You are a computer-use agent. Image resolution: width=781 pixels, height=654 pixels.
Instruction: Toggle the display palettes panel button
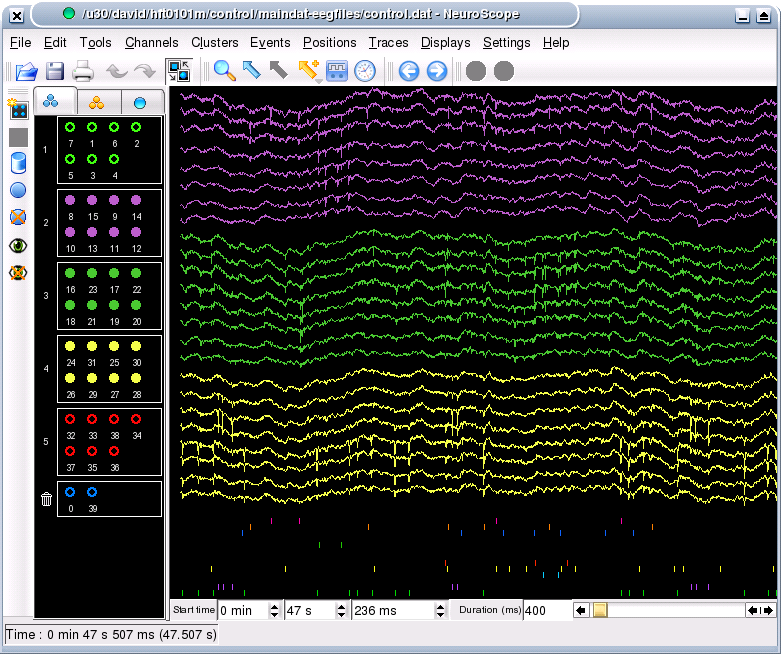pos(179,71)
